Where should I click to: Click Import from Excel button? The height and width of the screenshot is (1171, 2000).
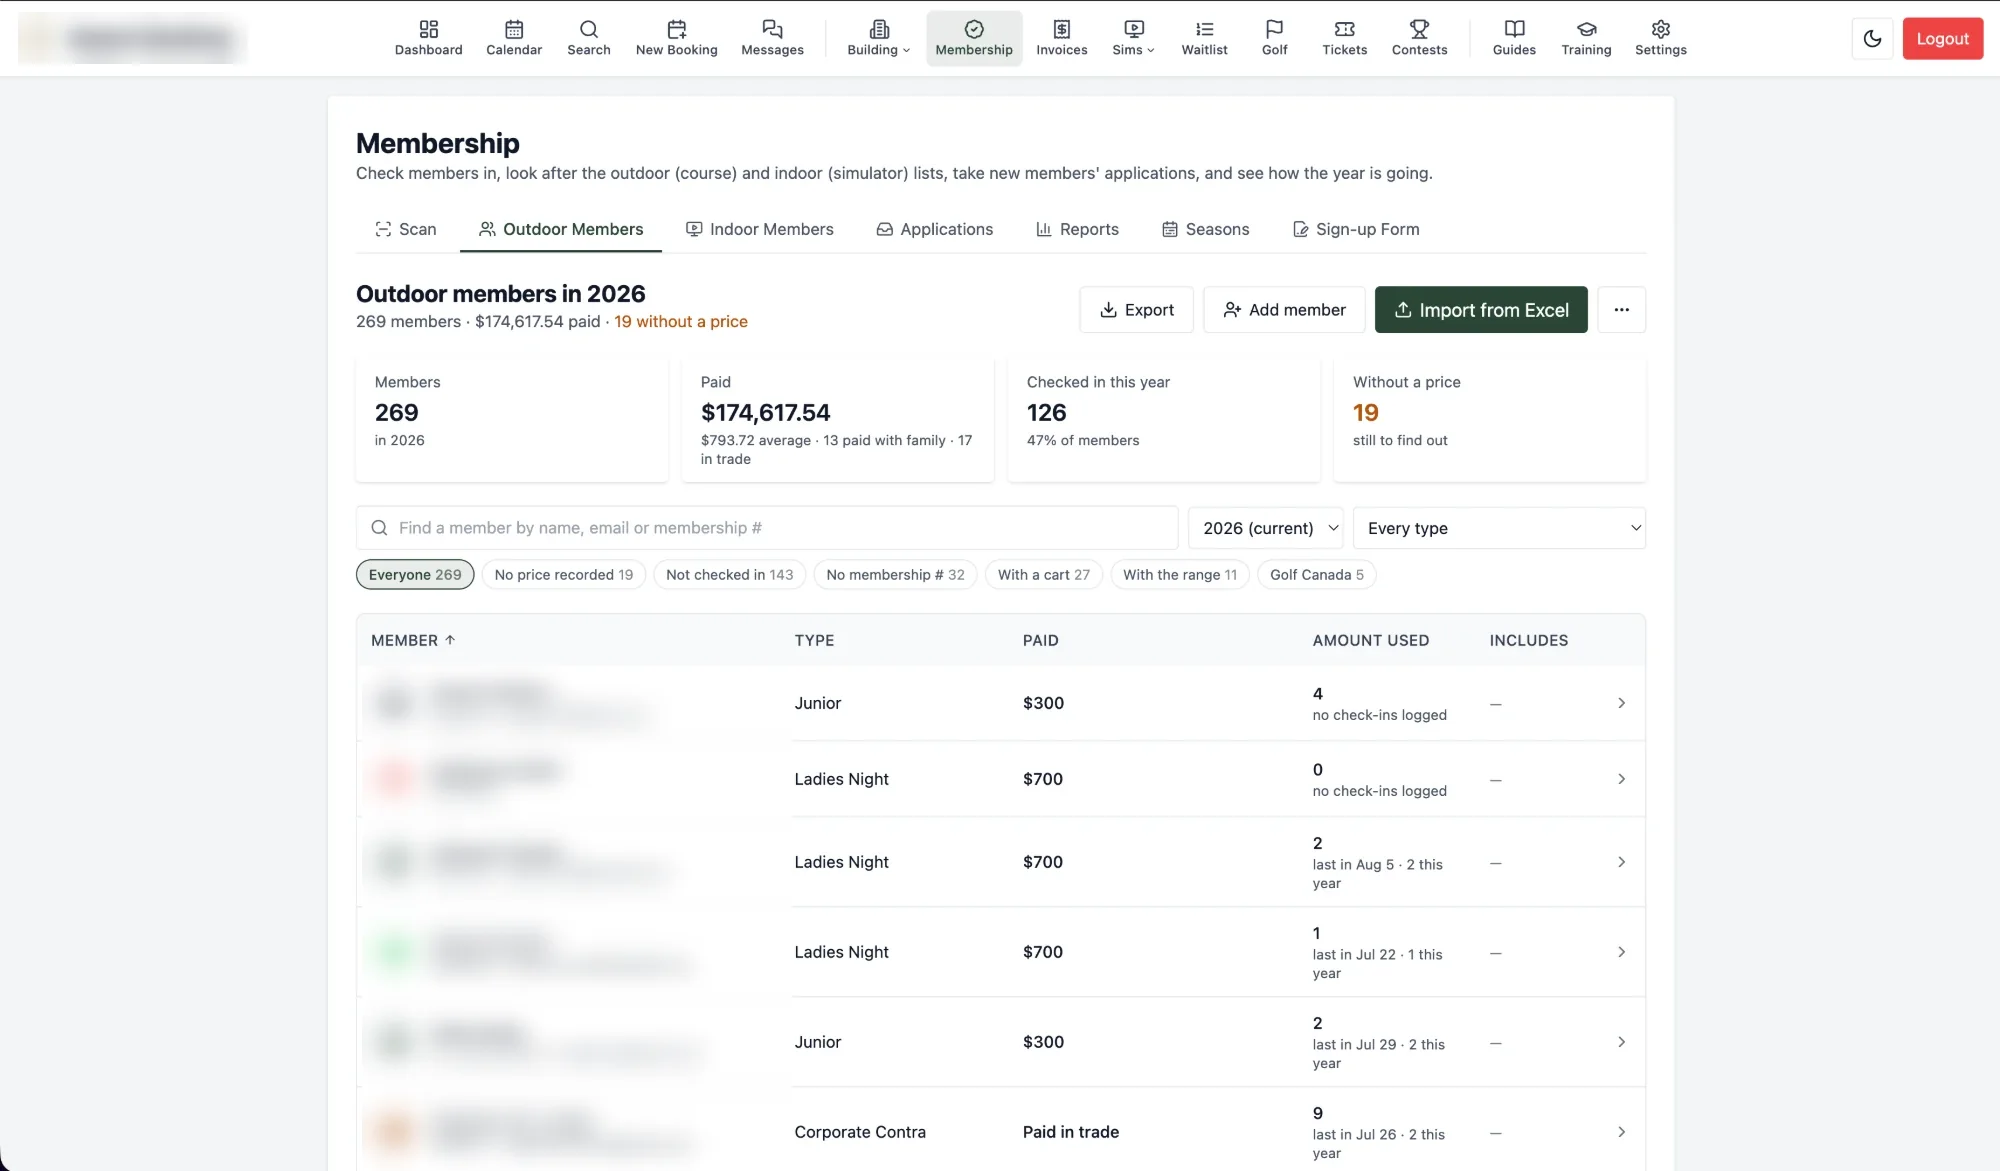[x=1481, y=310]
